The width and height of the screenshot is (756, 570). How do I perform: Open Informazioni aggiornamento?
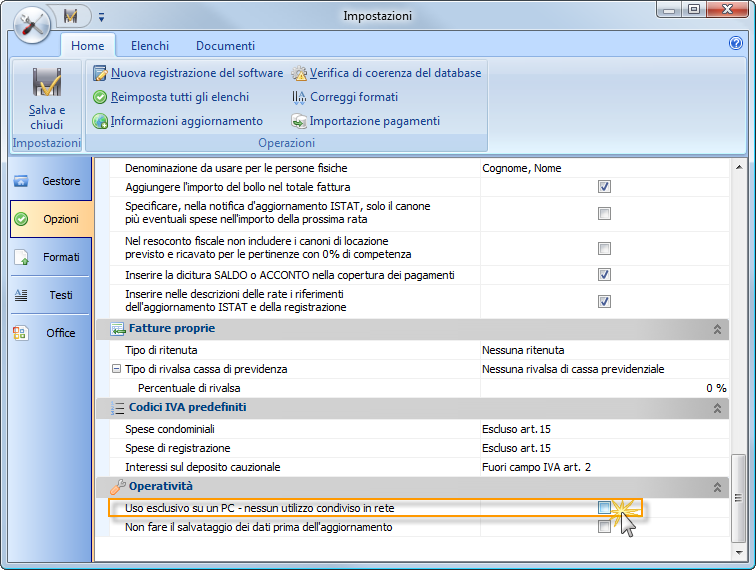pyautogui.click(x=186, y=121)
